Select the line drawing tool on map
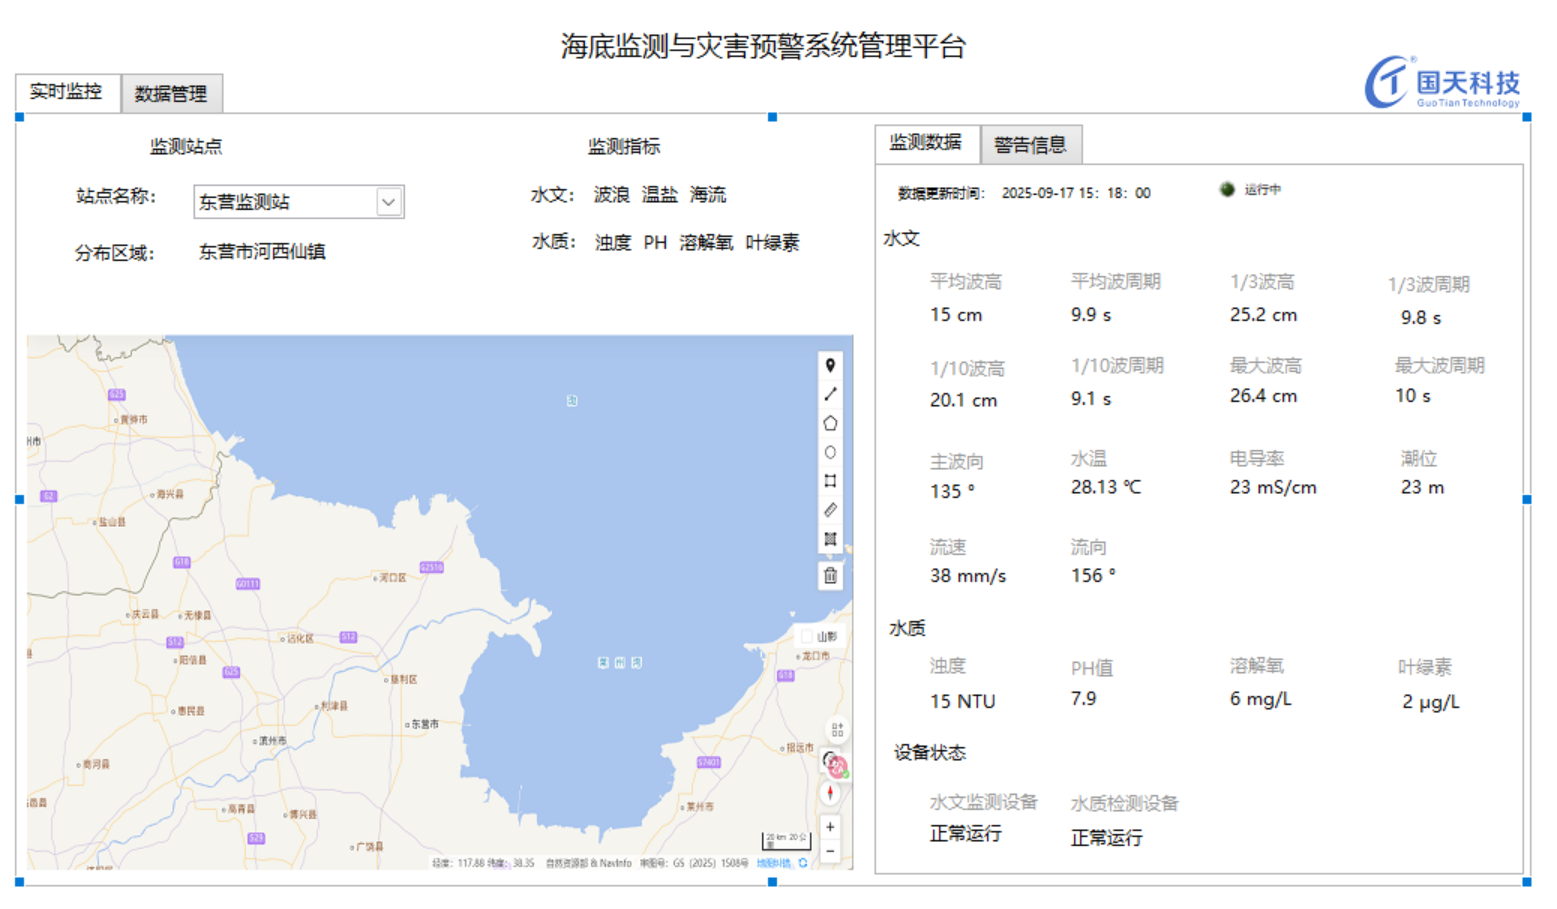Viewport: 1557px width, 909px height. (x=830, y=395)
